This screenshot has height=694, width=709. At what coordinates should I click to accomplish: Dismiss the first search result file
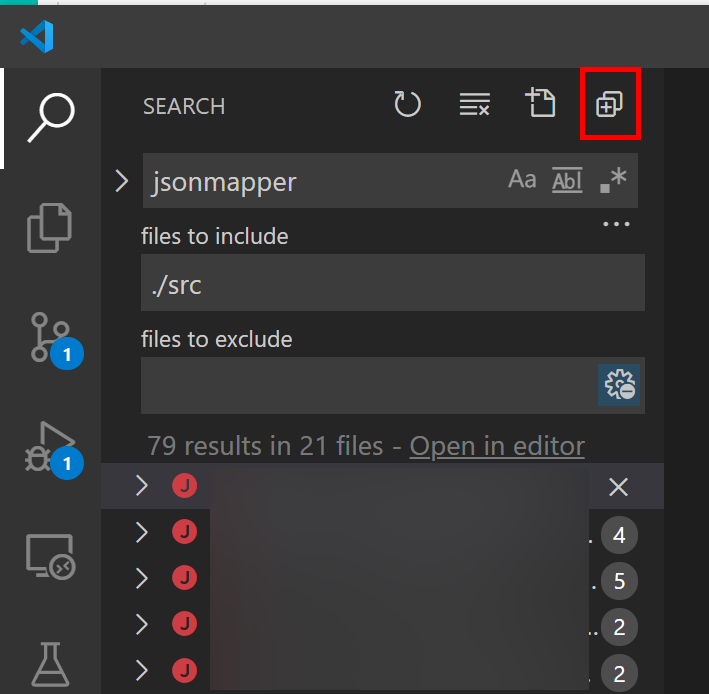618,487
